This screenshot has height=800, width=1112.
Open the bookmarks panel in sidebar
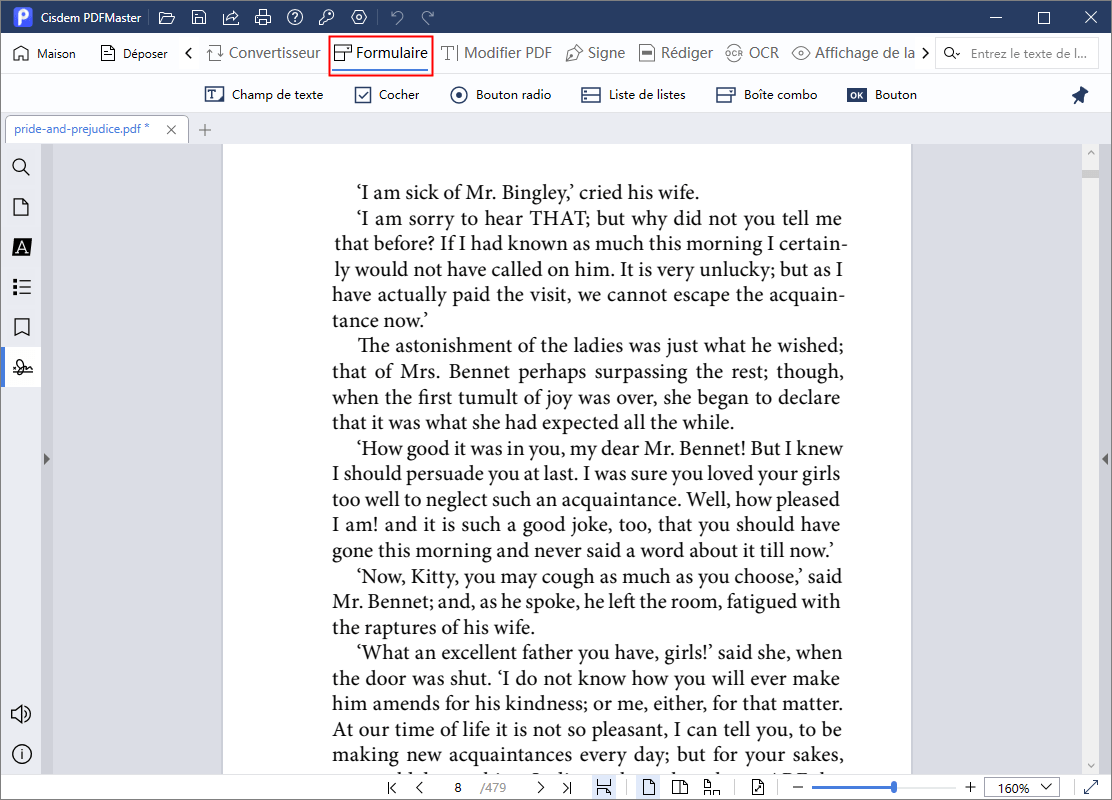[x=21, y=327]
